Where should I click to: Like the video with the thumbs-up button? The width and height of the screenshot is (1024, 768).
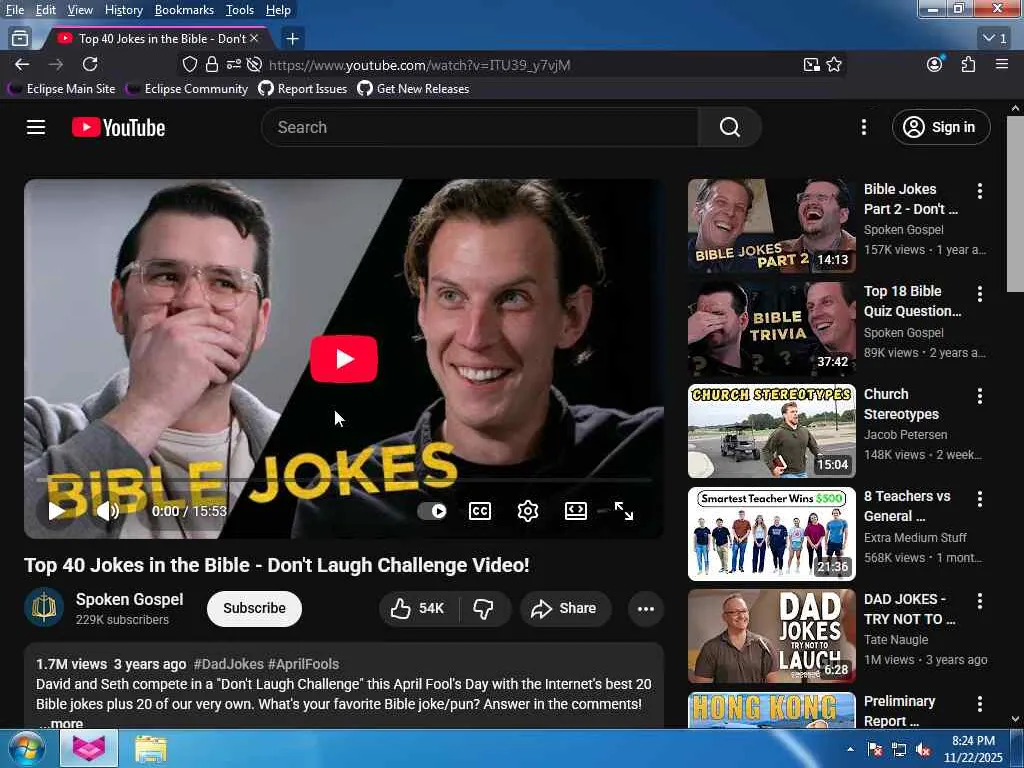point(419,609)
